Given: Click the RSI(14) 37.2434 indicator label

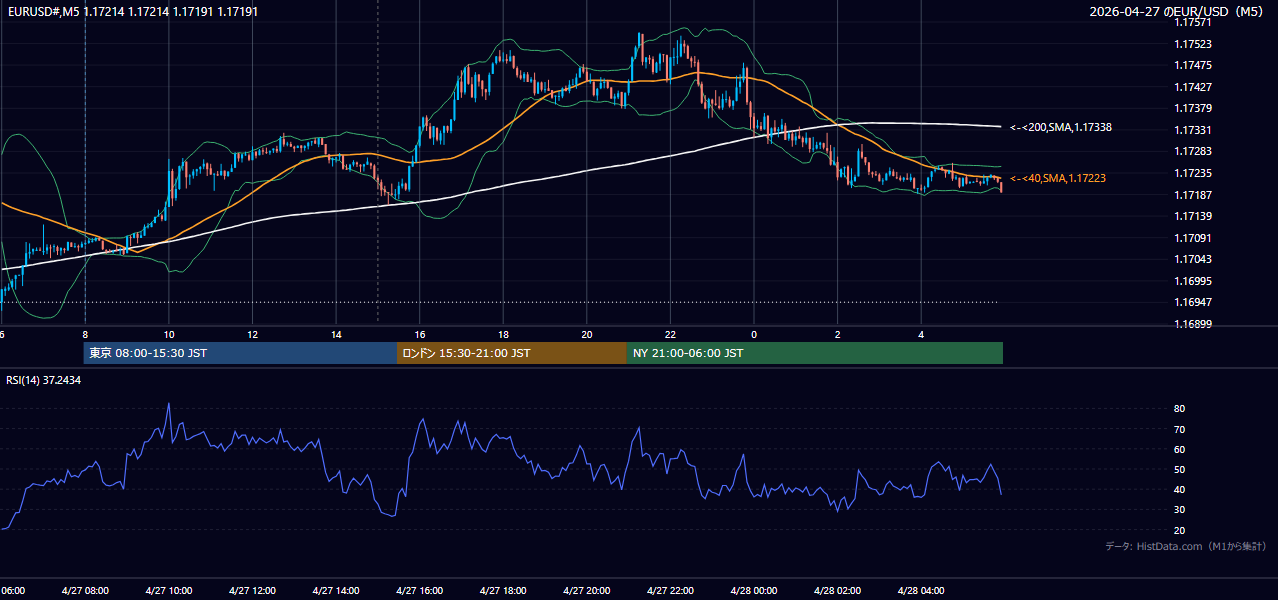Looking at the screenshot, I should point(44,380).
